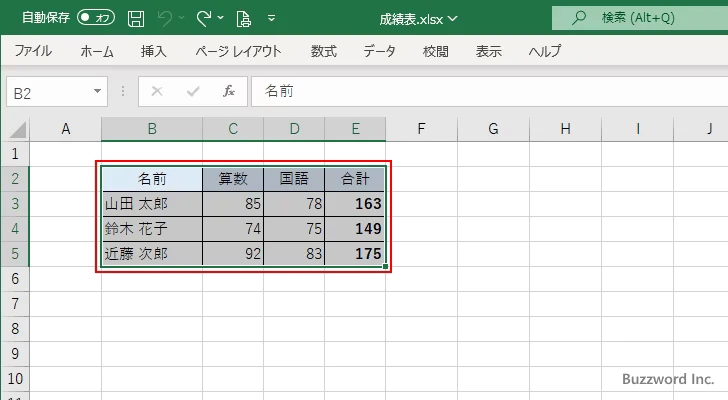Select row 8 header
Screen dimensions: 728x400
pyautogui.click(x=15, y=329)
